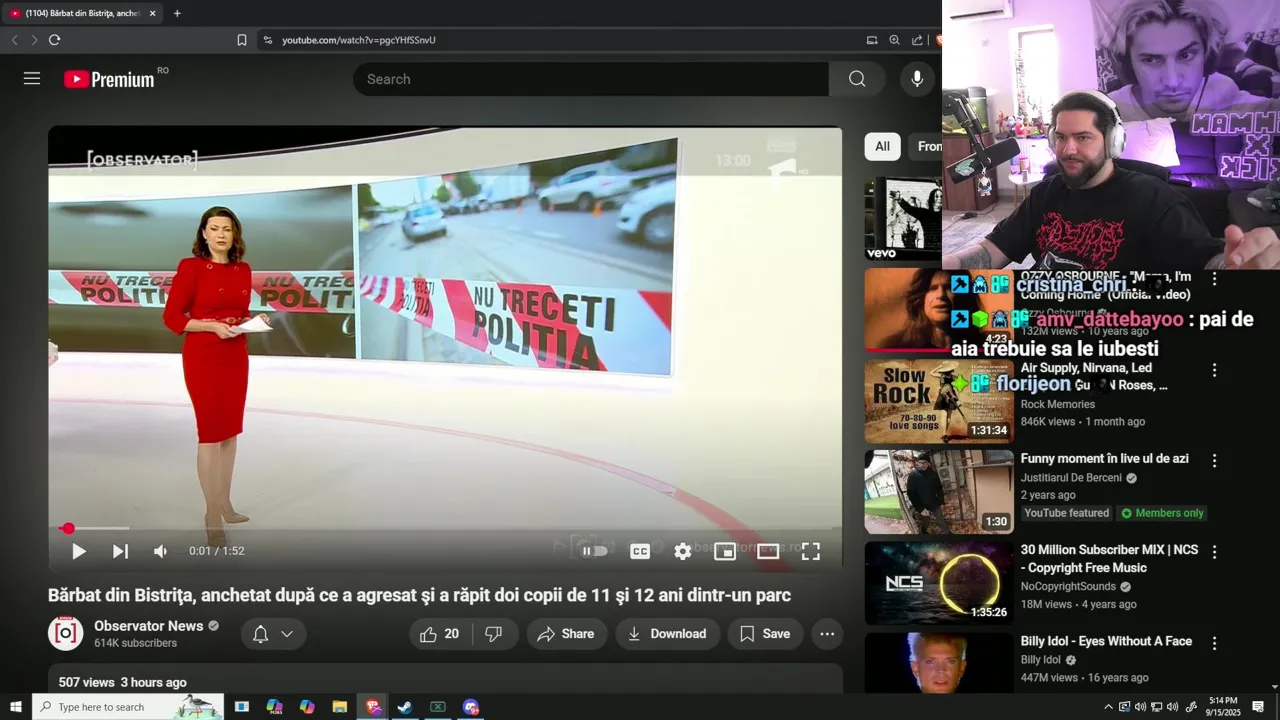Click the browser address bar URL
Viewport: 1280px width, 720px height.
point(359,40)
